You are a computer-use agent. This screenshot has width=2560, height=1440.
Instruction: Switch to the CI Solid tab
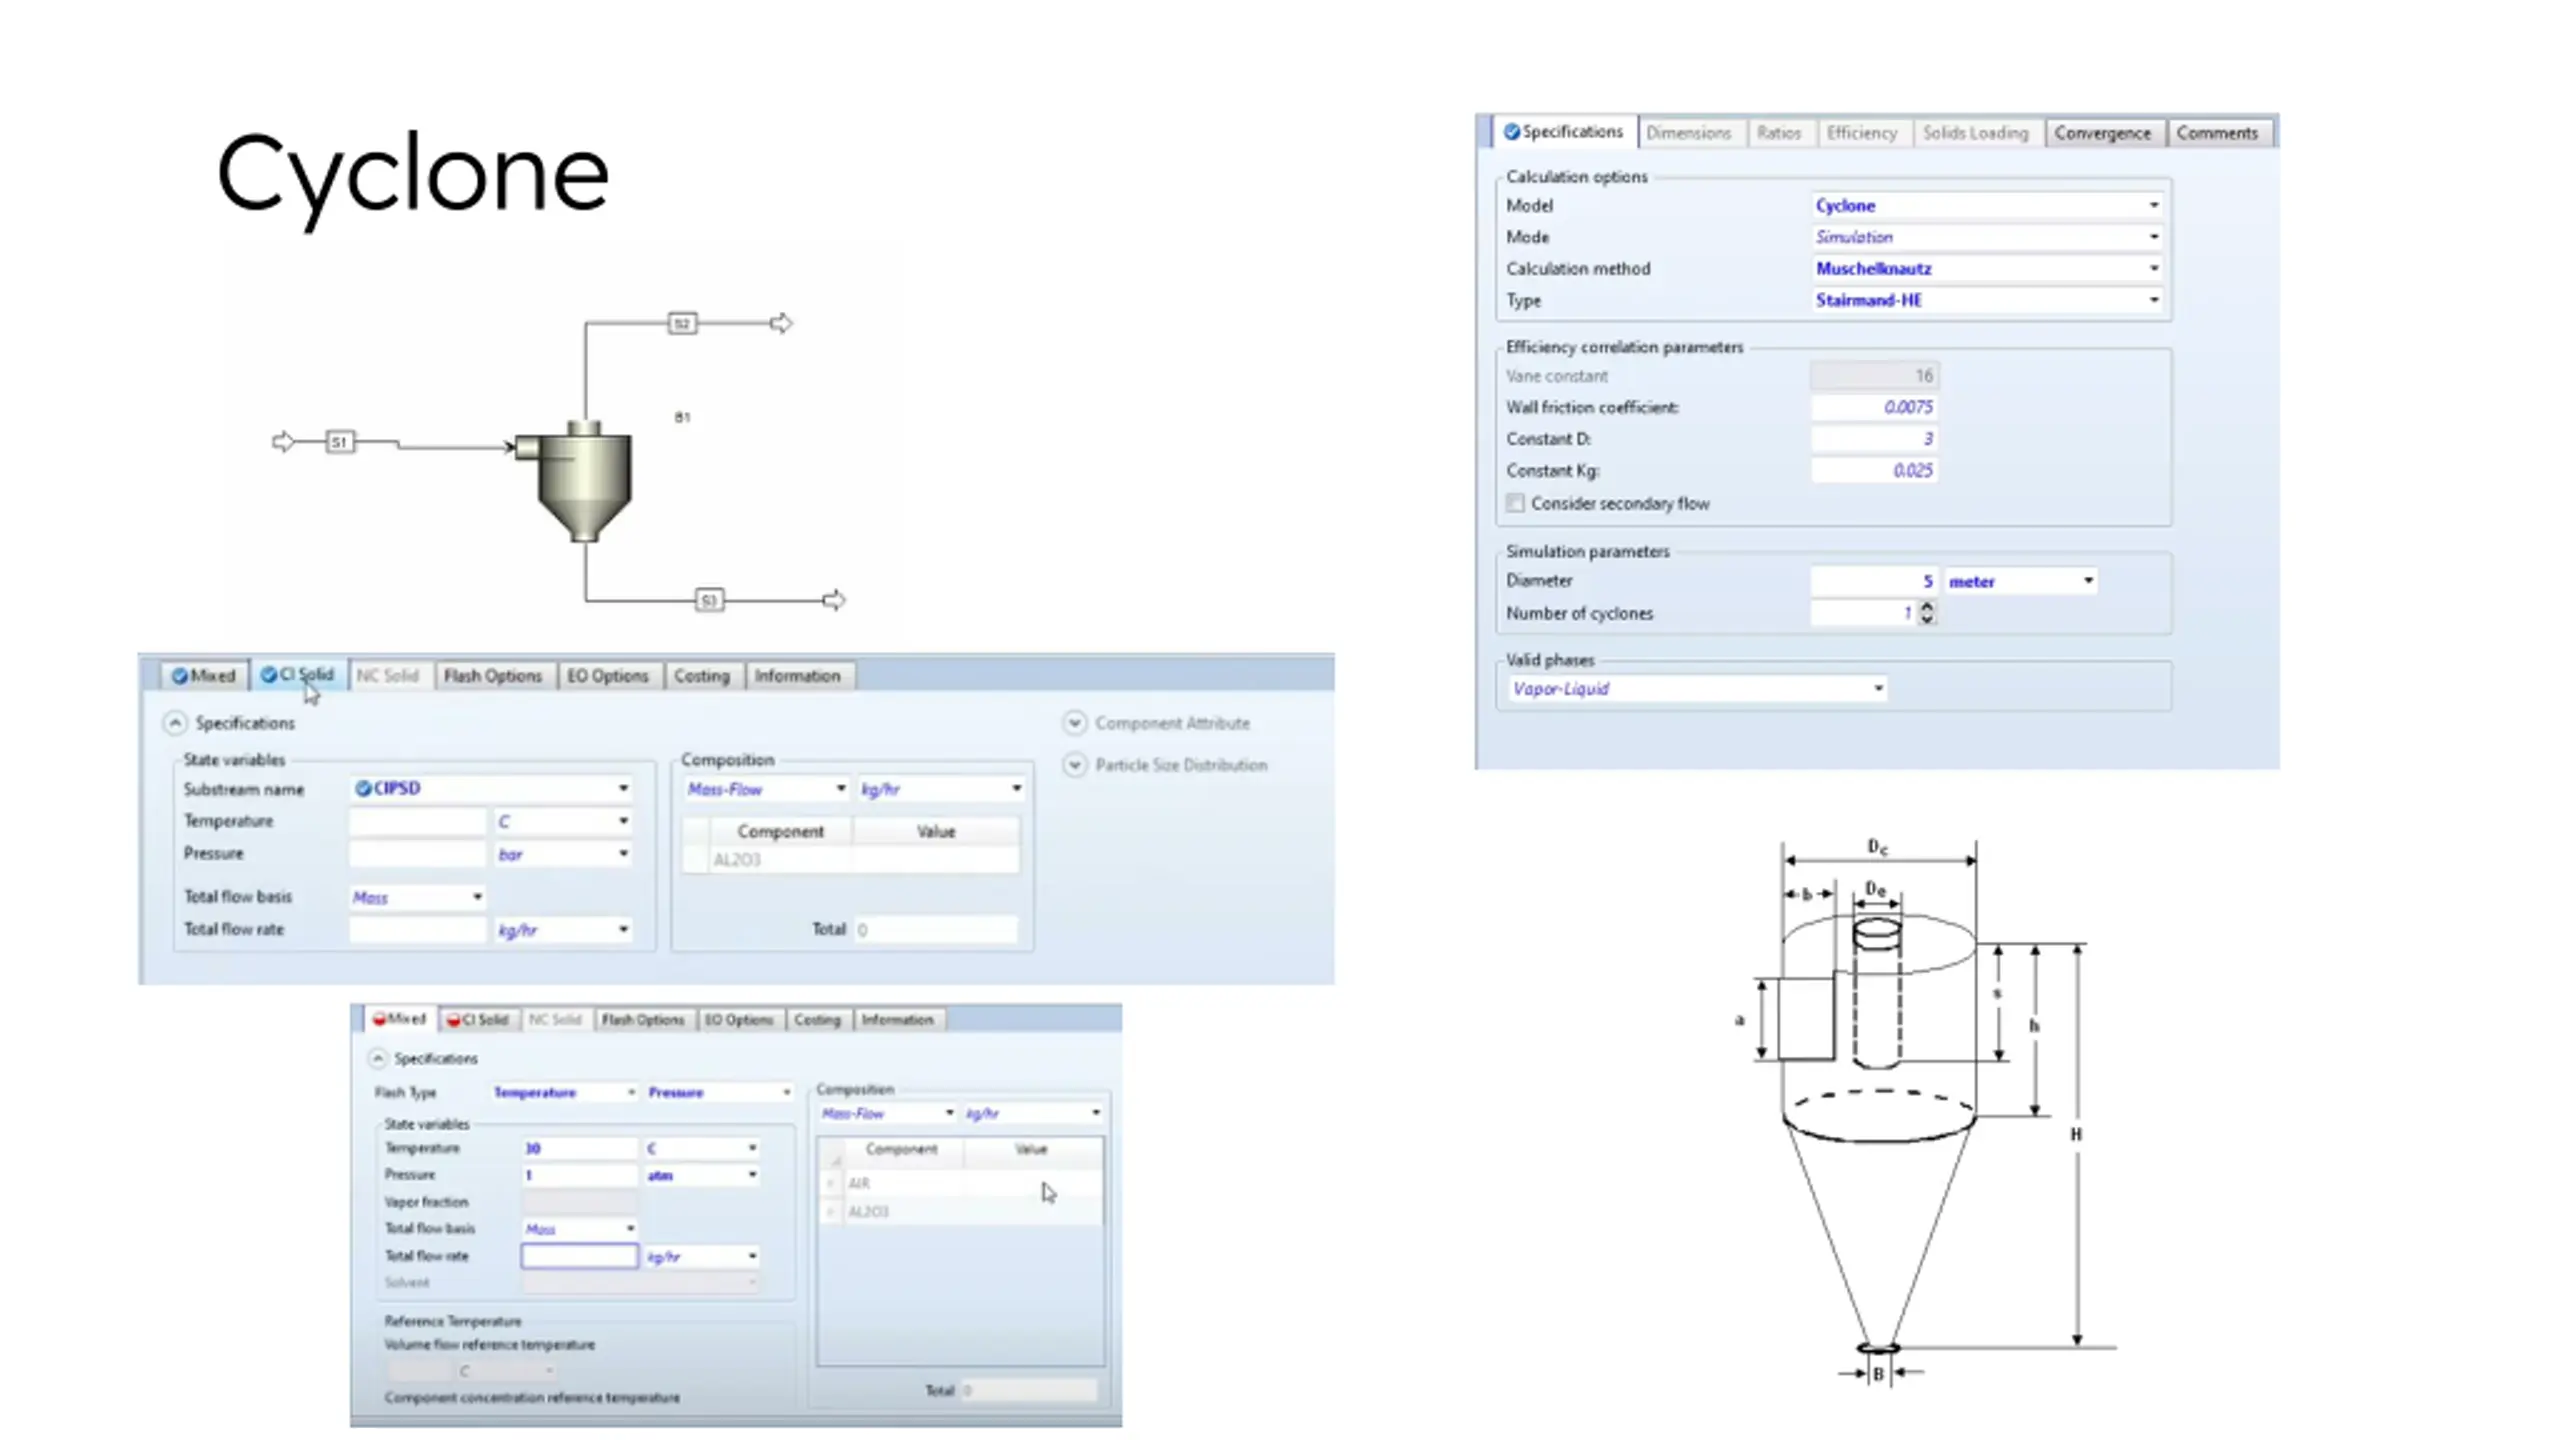pyautogui.click(x=298, y=676)
